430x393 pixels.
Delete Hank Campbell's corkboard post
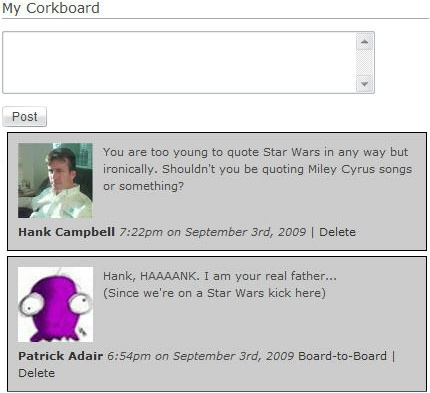point(337,232)
